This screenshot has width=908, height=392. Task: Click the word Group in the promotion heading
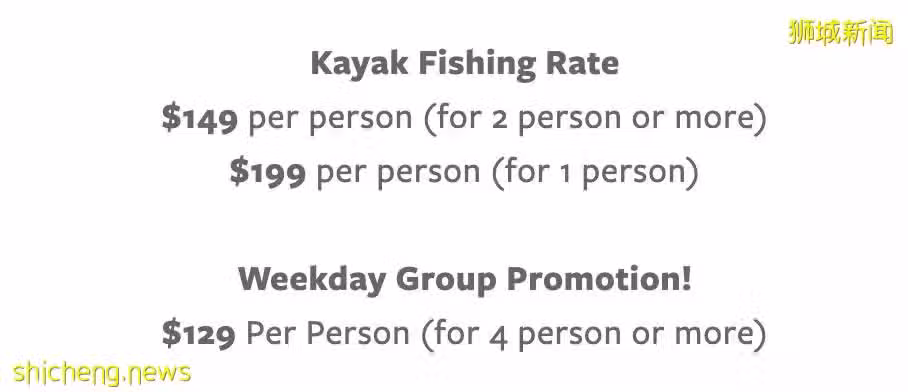pyautogui.click(x=446, y=281)
